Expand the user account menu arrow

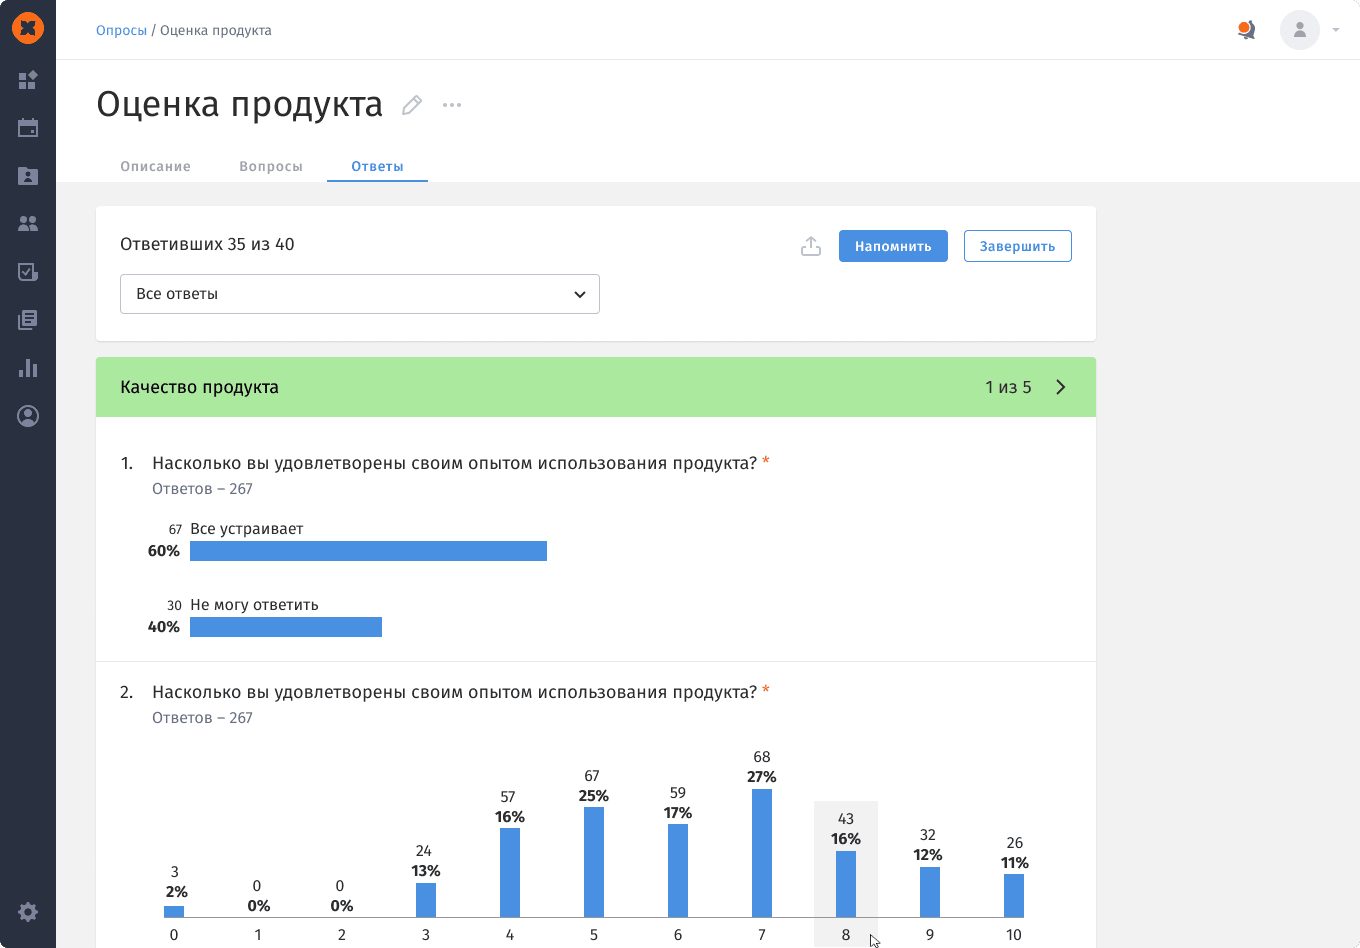pos(1335,30)
